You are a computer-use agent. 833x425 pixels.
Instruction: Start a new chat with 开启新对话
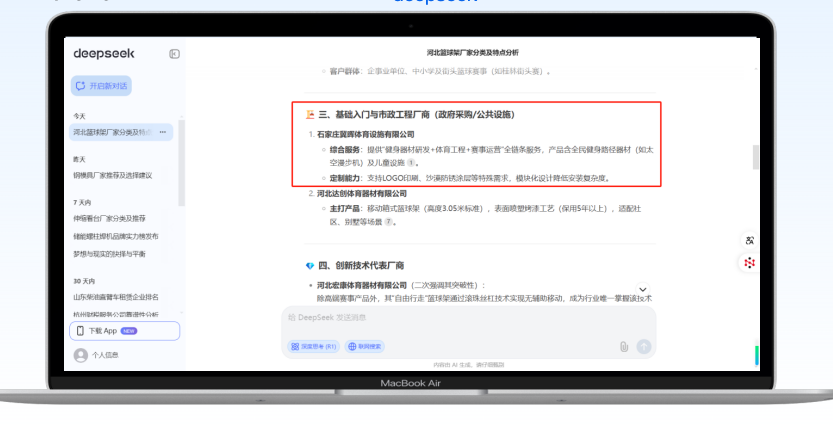pyautogui.click(x=101, y=86)
